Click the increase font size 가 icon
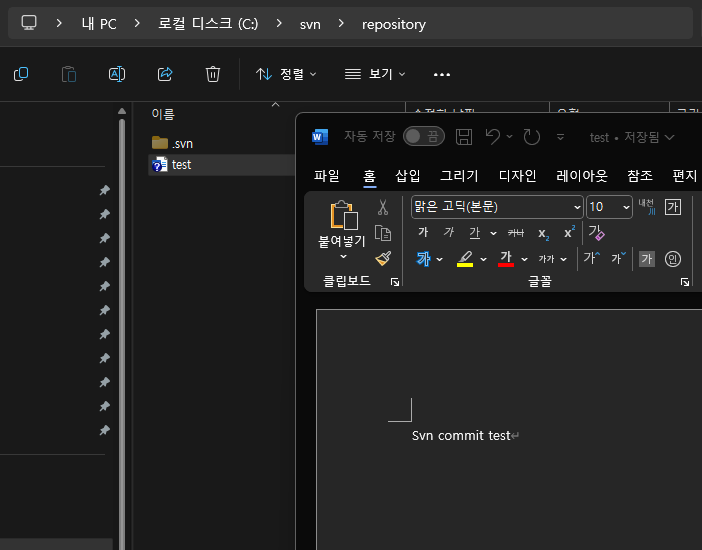The width and height of the screenshot is (702, 550). tap(591, 258)
